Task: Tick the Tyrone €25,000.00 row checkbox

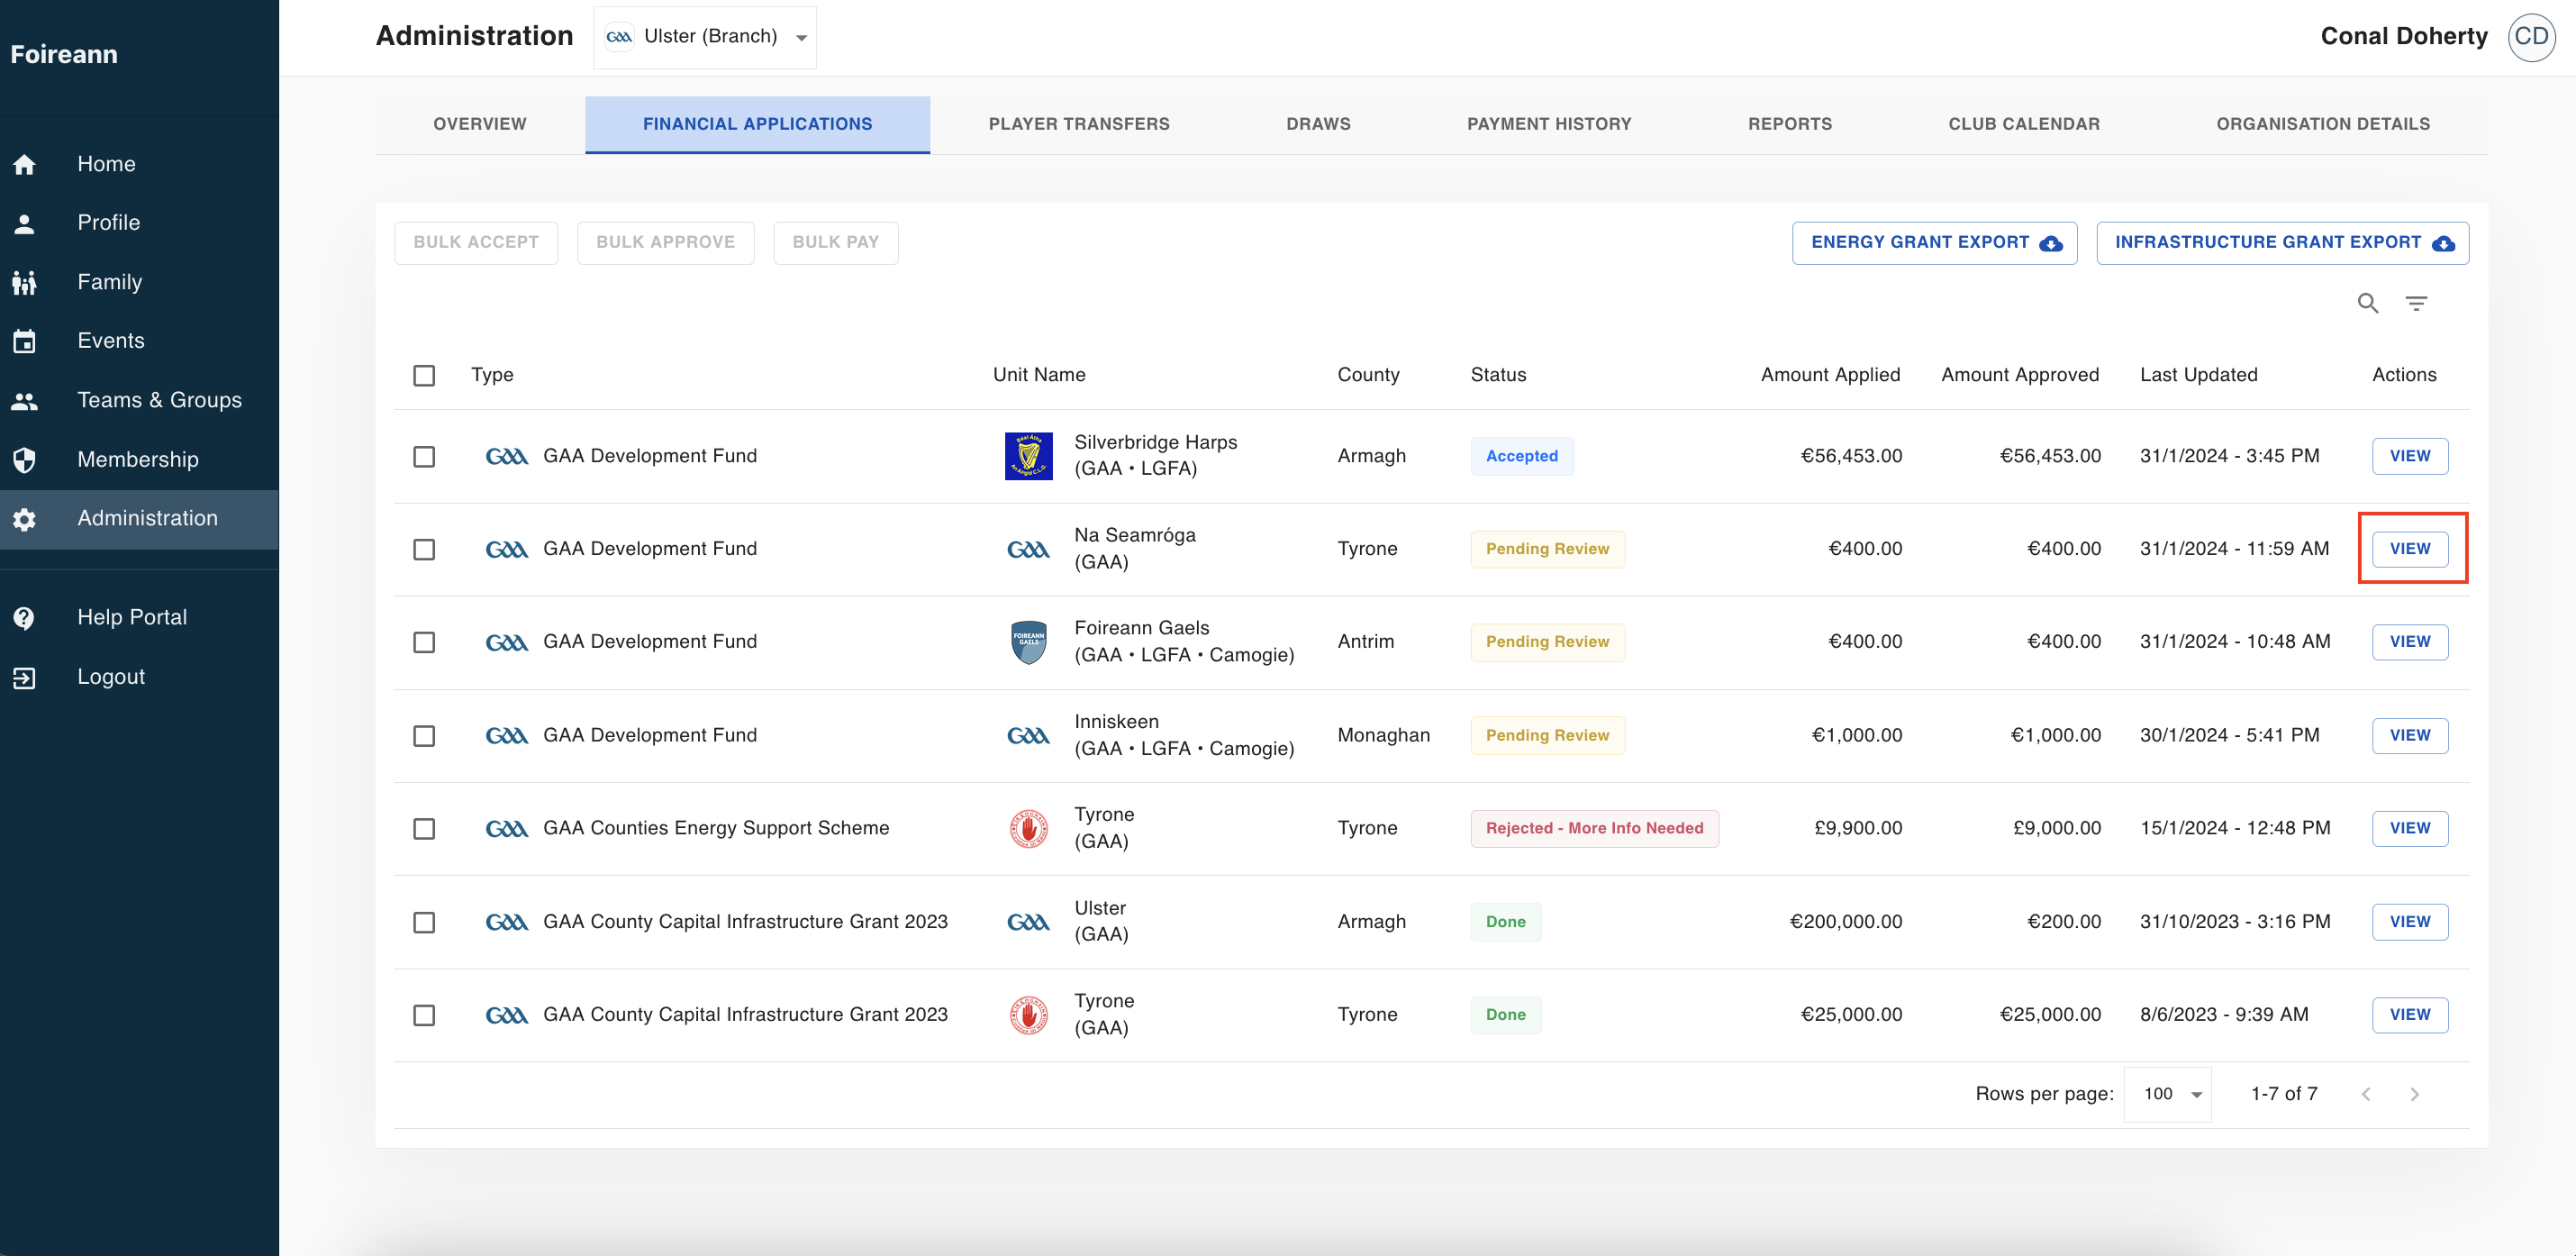Action: [424, 1015]
